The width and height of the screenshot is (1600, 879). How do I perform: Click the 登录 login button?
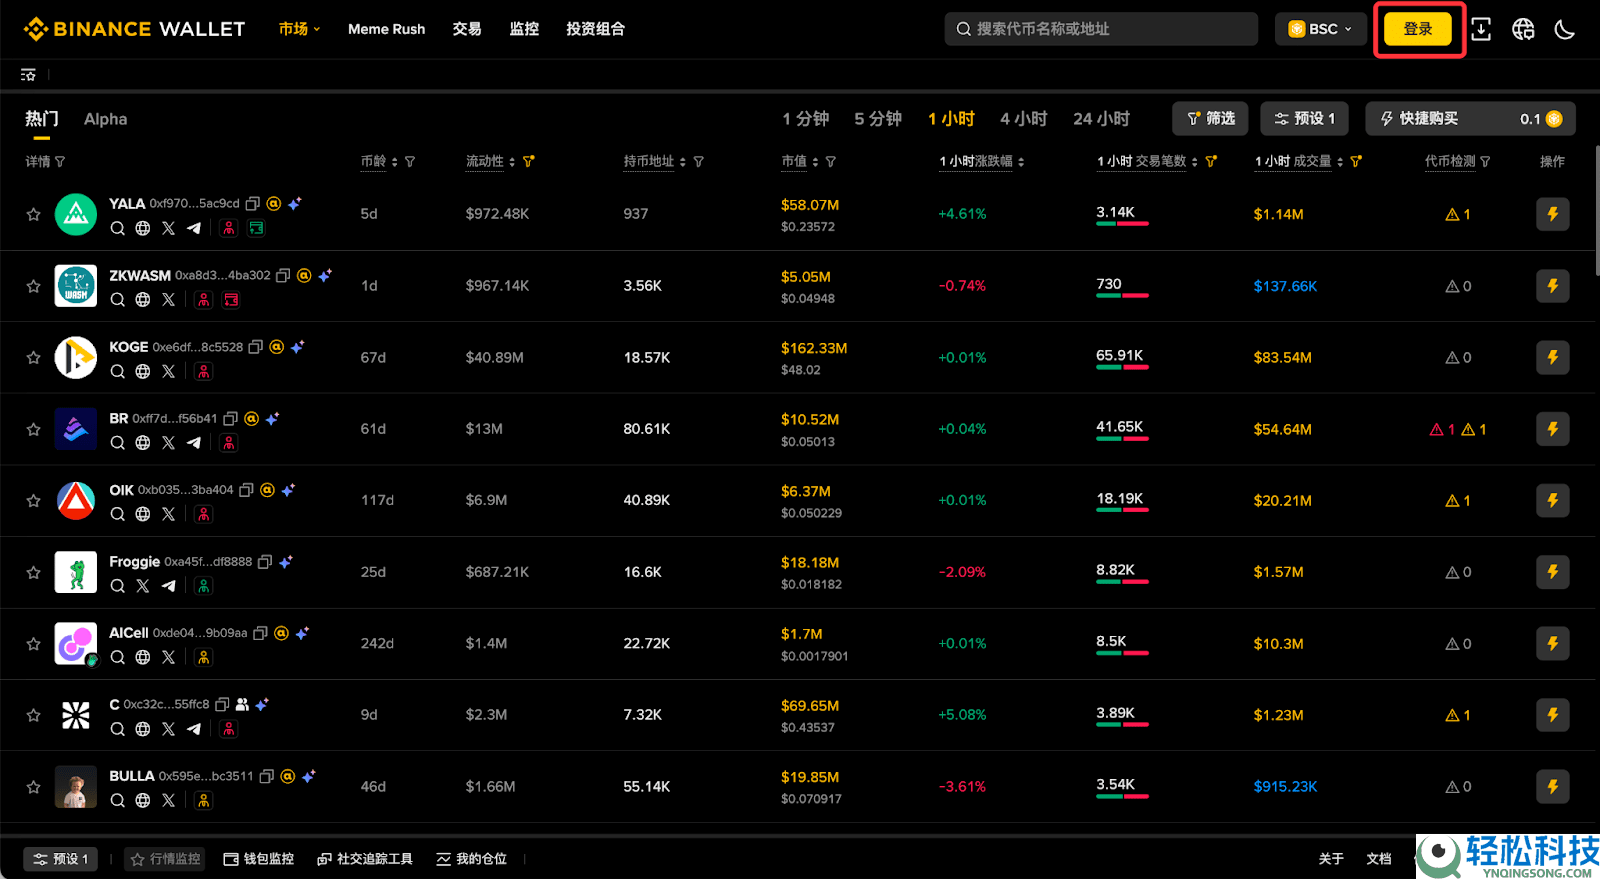click(1418, 29)
